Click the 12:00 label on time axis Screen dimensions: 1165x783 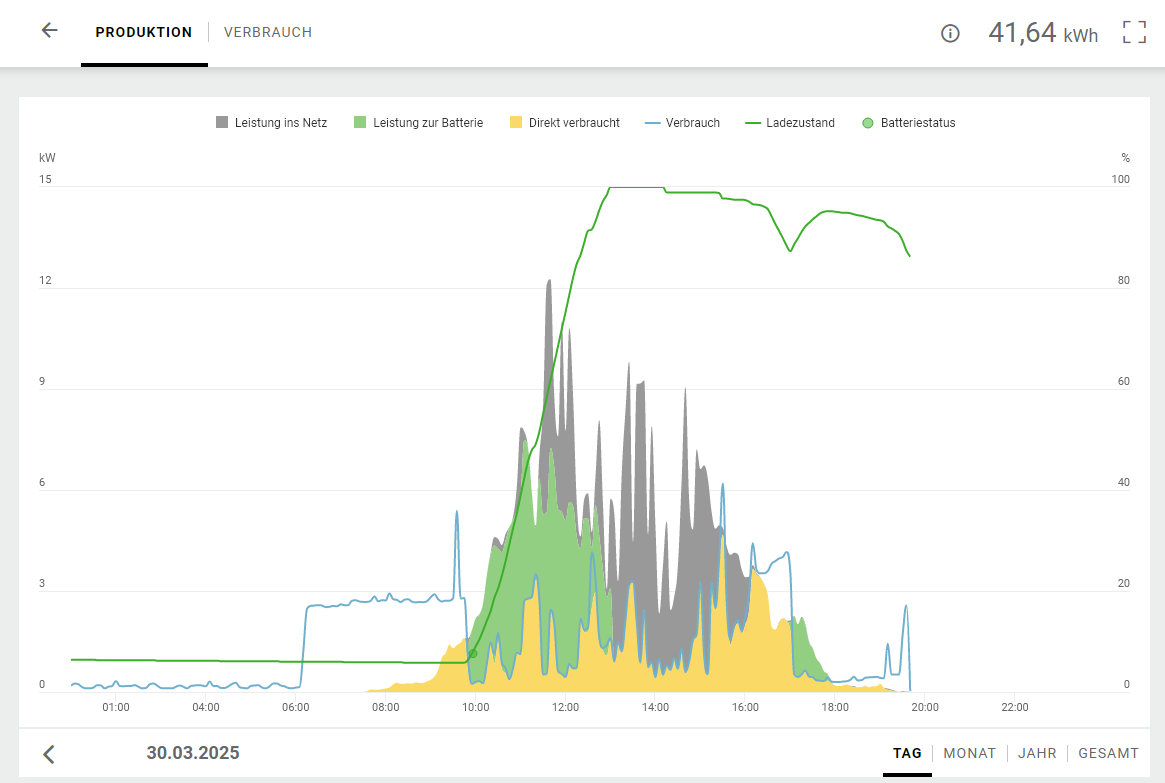click(x=565, y=707)
